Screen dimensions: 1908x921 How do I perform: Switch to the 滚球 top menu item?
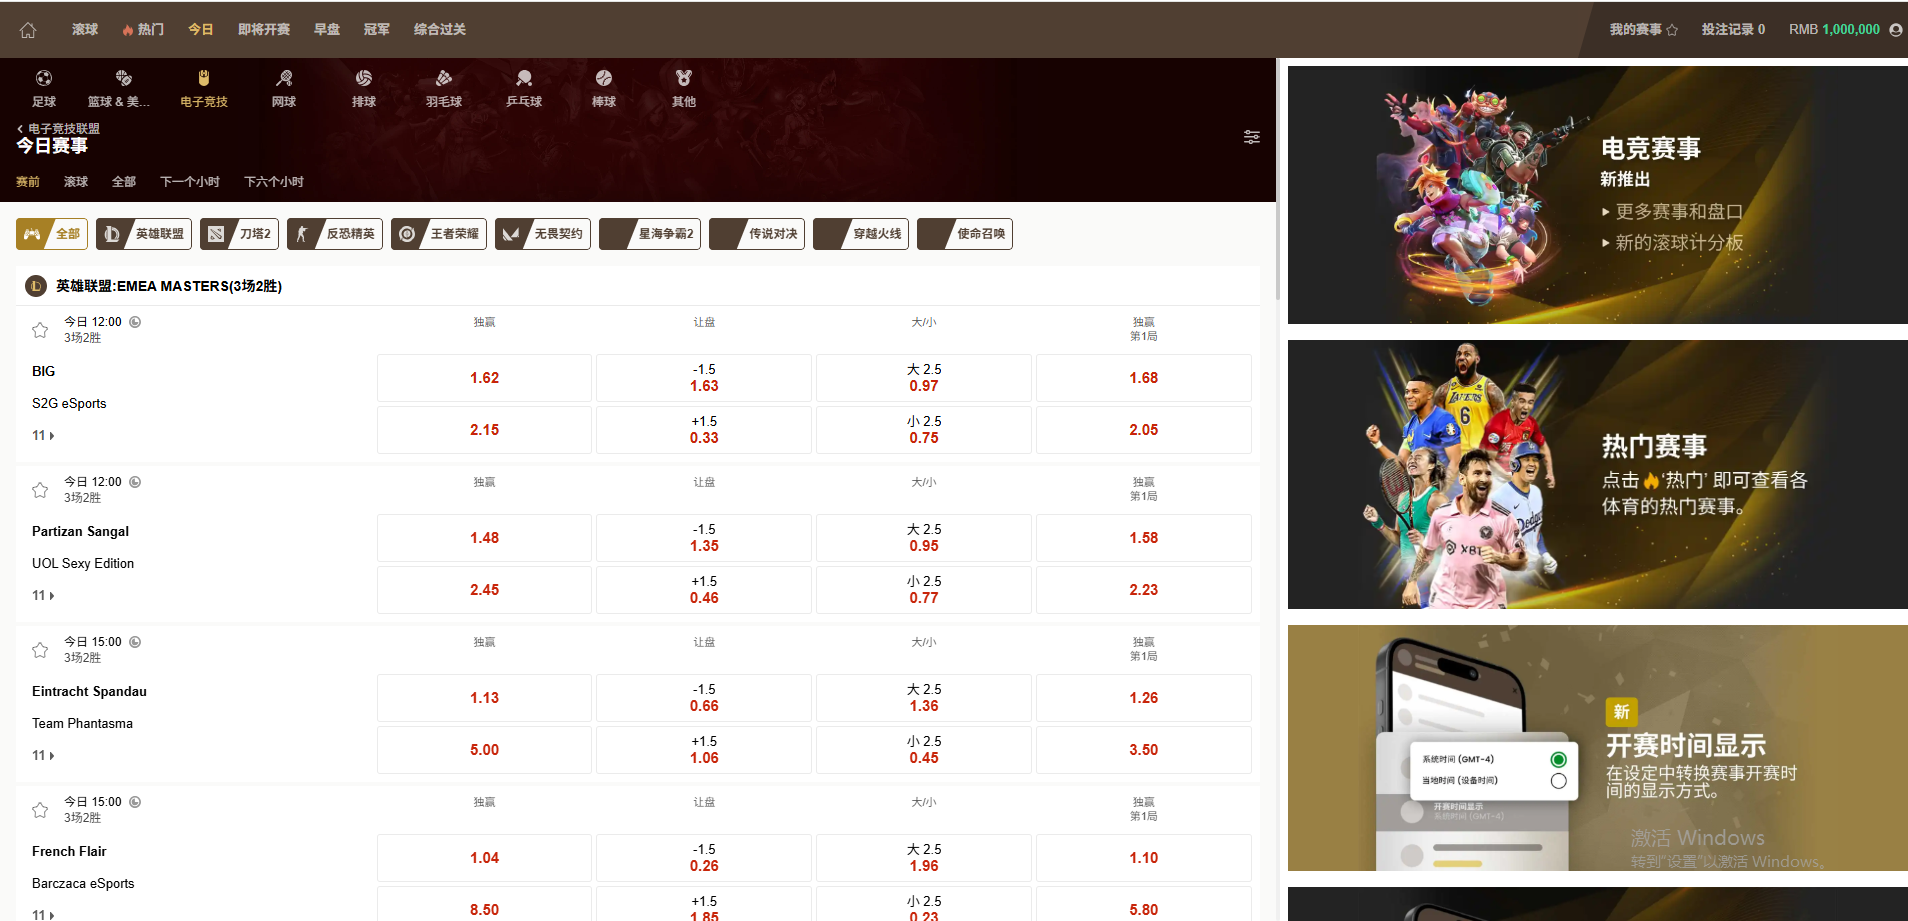(85, 30)
